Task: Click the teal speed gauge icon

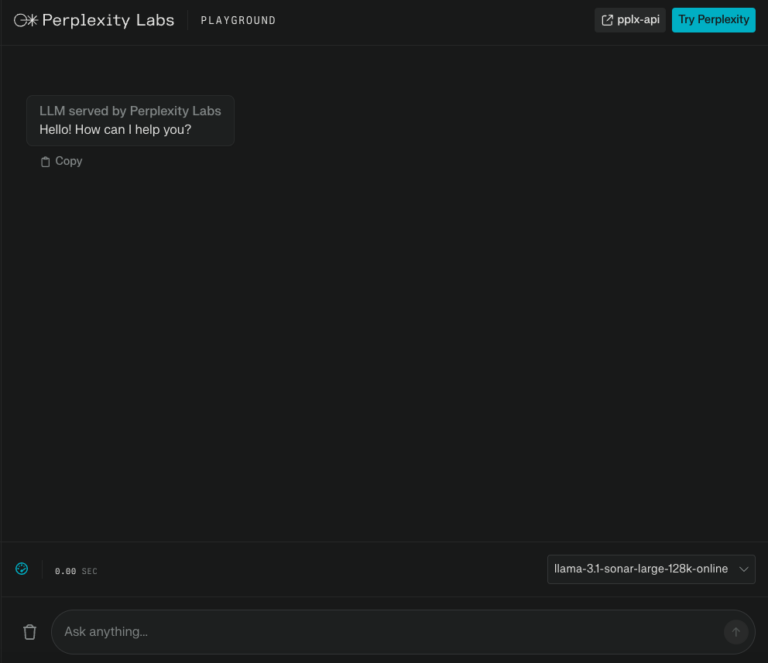Action: [22, 569]
